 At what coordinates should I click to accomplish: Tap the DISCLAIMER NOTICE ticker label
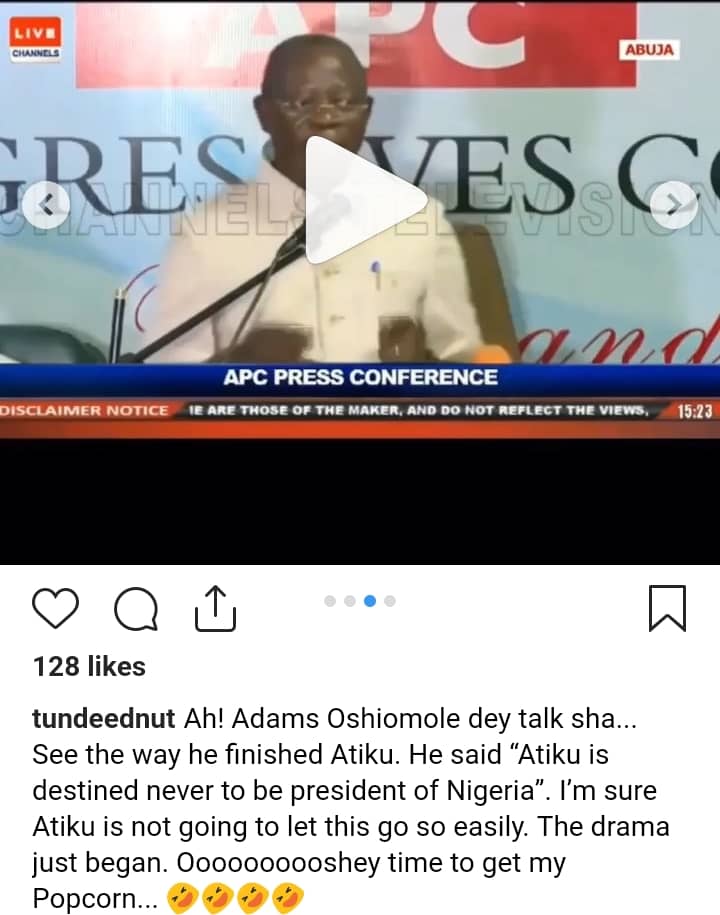click(x=84, y=410)
